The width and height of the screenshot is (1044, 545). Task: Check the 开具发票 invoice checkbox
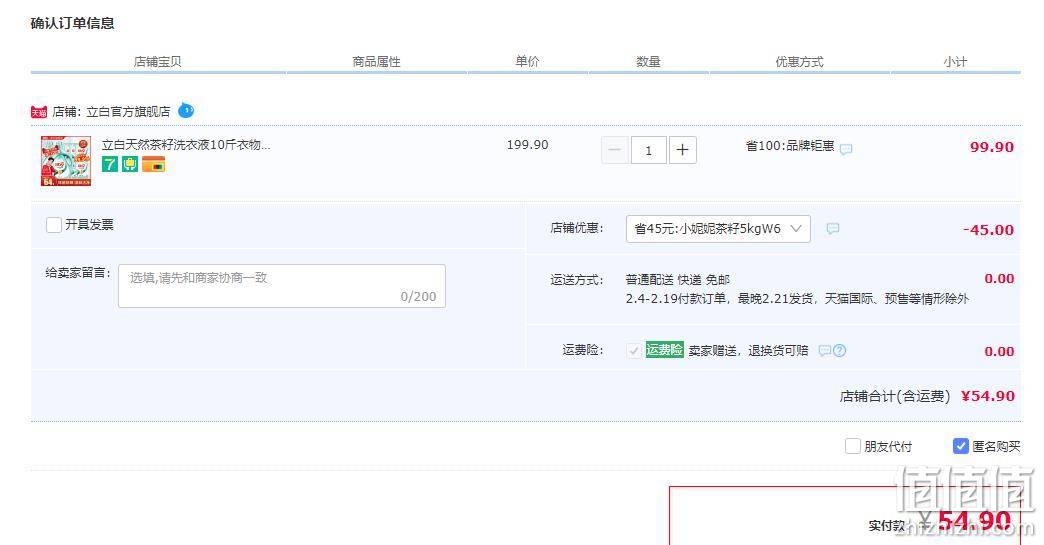(x=54, y=225)
